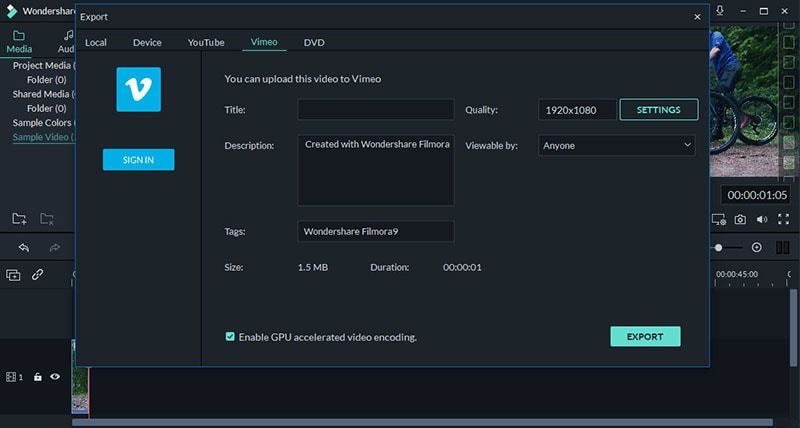Click the microphone icon in title bar
This screenshot has height=428, width=800.
(720, 11)
